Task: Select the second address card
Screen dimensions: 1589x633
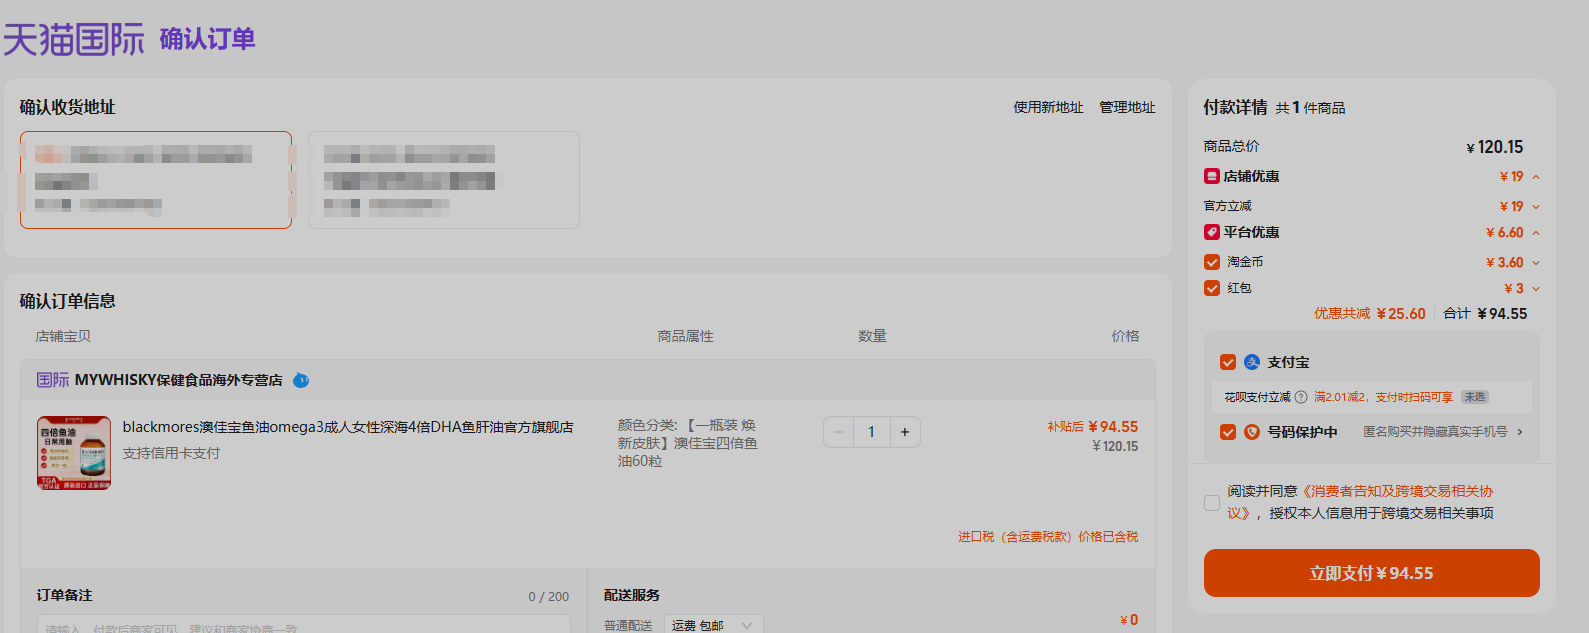Action: (444, 180)
